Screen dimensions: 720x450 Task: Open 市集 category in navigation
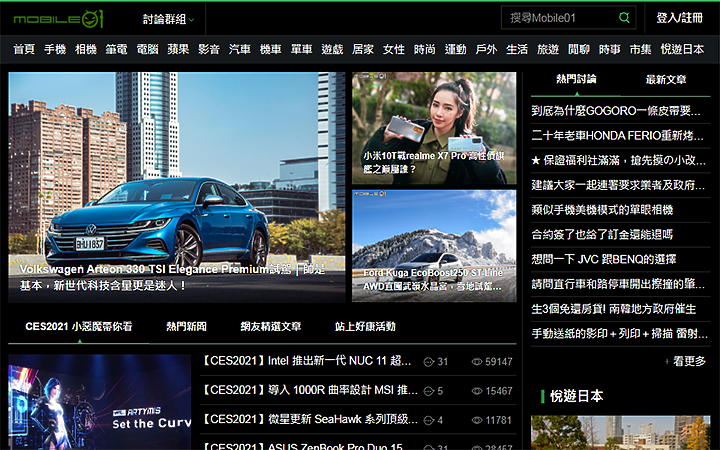tap(641, 49)
